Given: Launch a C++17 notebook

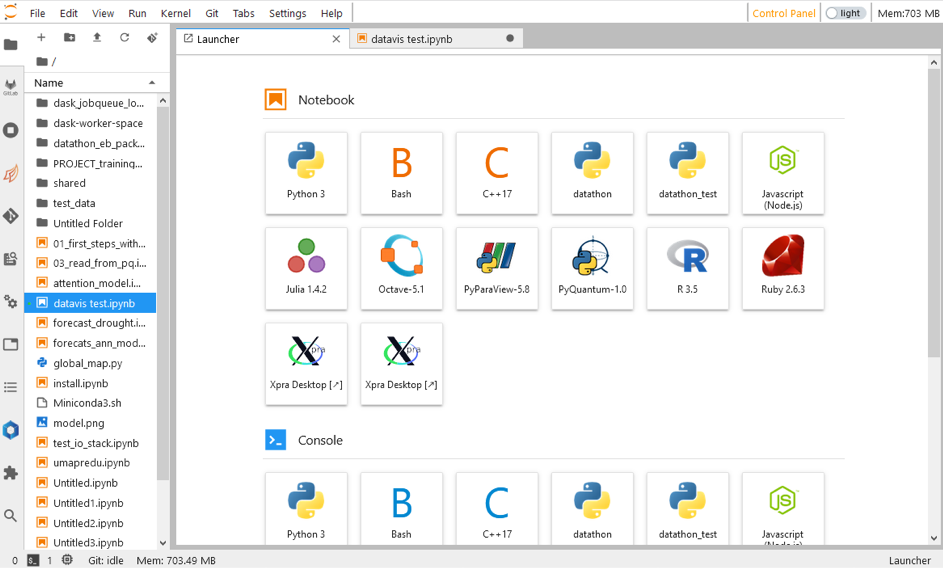Looking at the screenshot, I should click(x=497, y=173).
